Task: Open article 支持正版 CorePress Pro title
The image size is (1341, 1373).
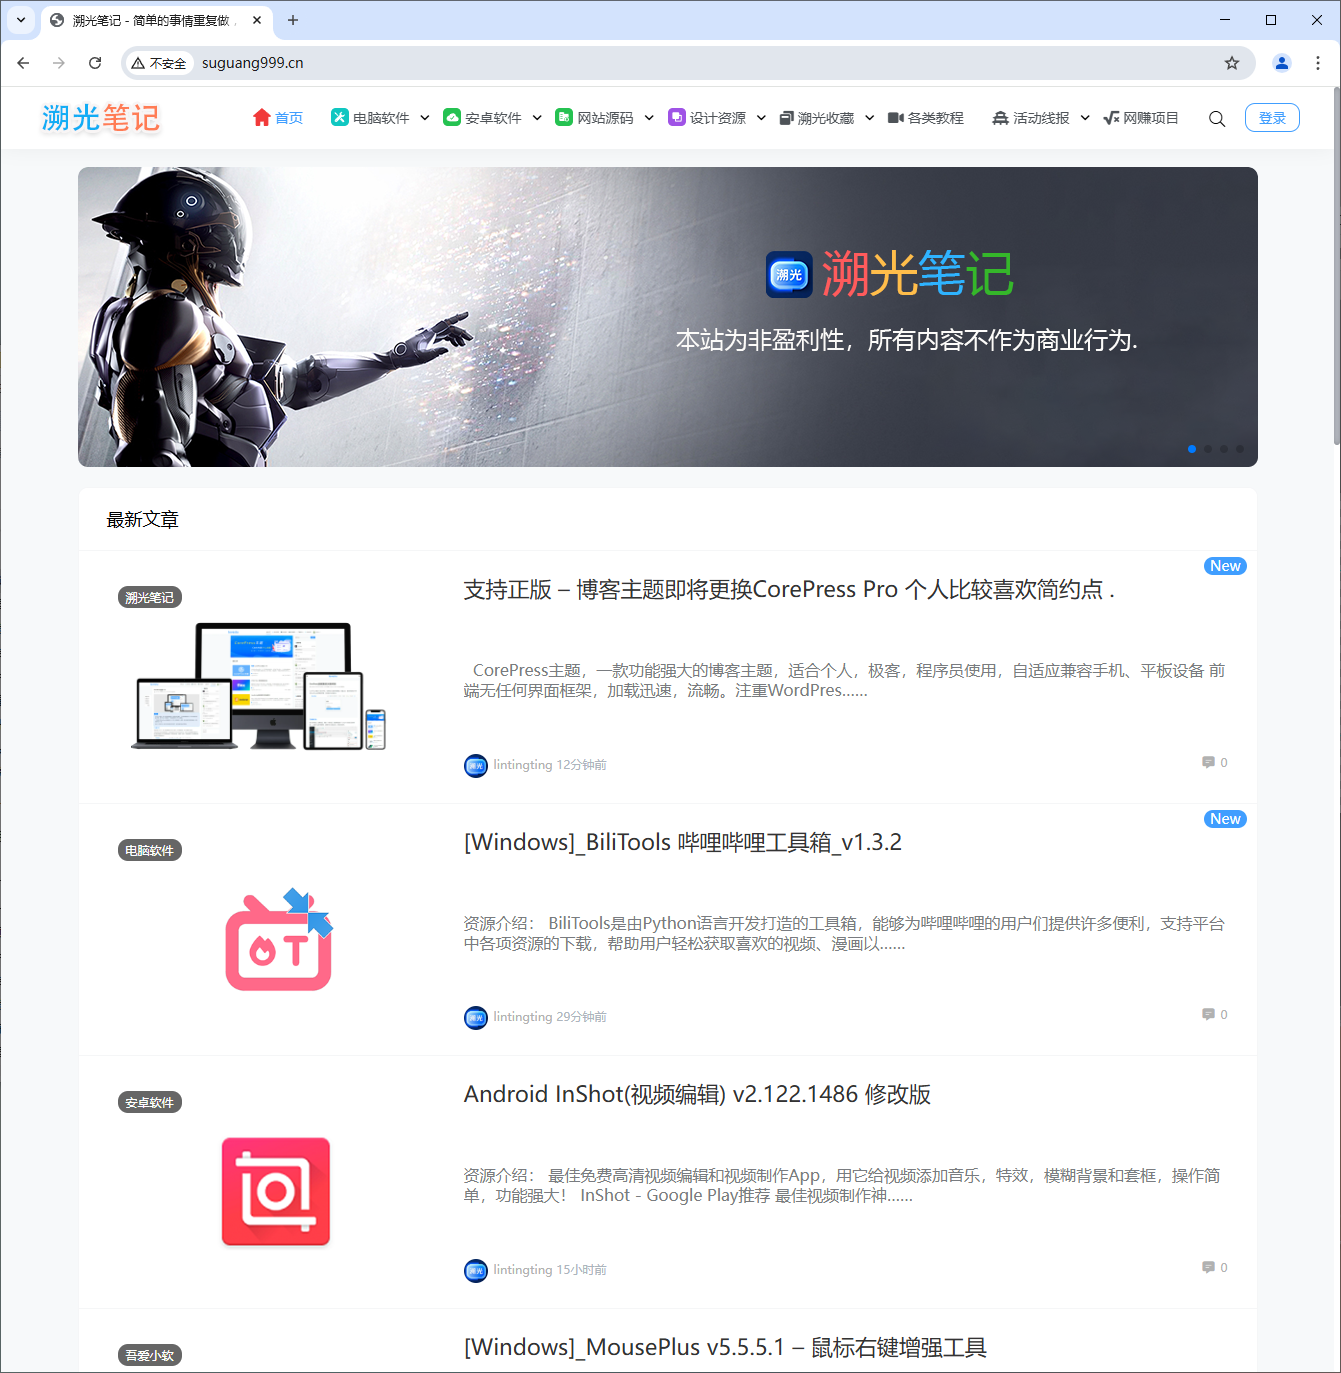Action: [x=789, y=590]
